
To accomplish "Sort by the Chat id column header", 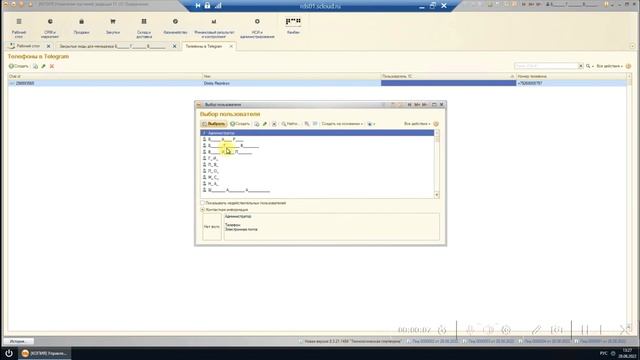I will 105,76.
